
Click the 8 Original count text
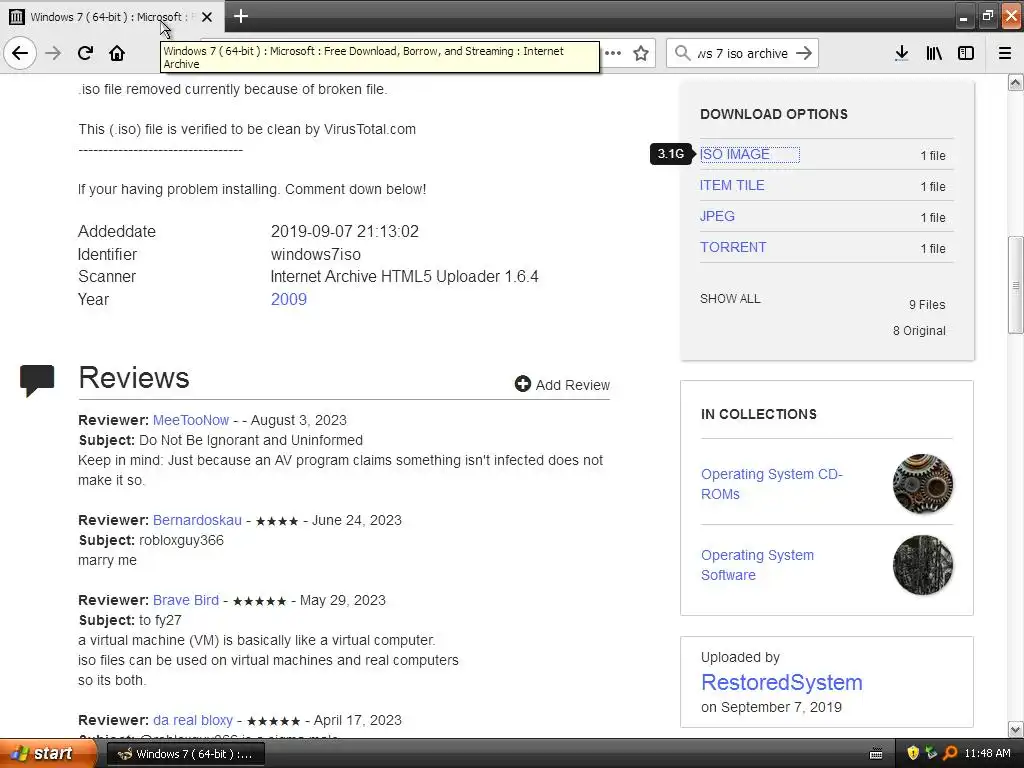(x=919, y=330)
